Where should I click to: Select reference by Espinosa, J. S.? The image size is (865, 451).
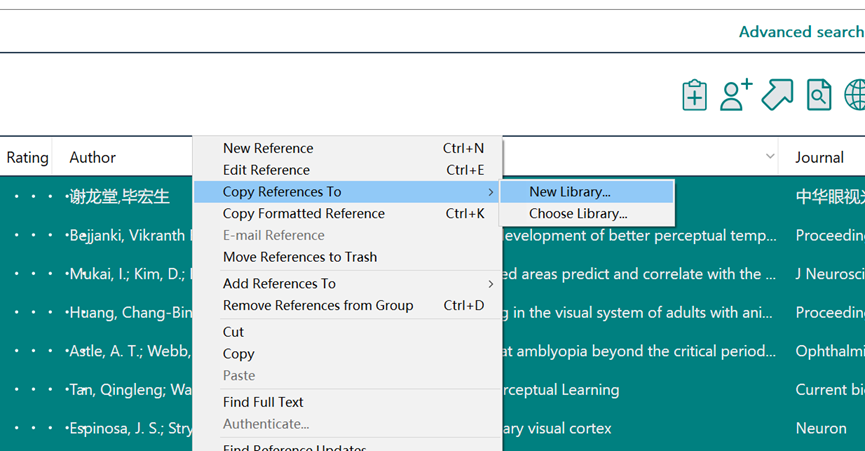pos(129,428)
